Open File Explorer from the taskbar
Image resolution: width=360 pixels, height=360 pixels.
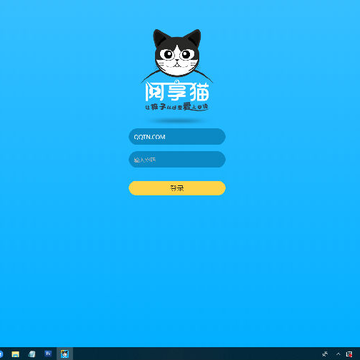click(15, 354)
